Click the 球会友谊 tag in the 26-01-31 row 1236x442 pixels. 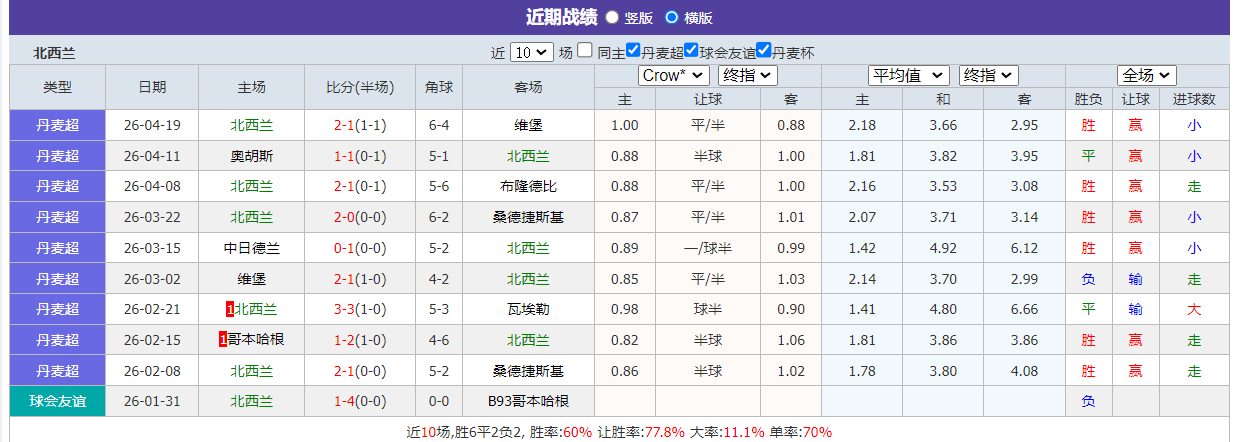58,401
